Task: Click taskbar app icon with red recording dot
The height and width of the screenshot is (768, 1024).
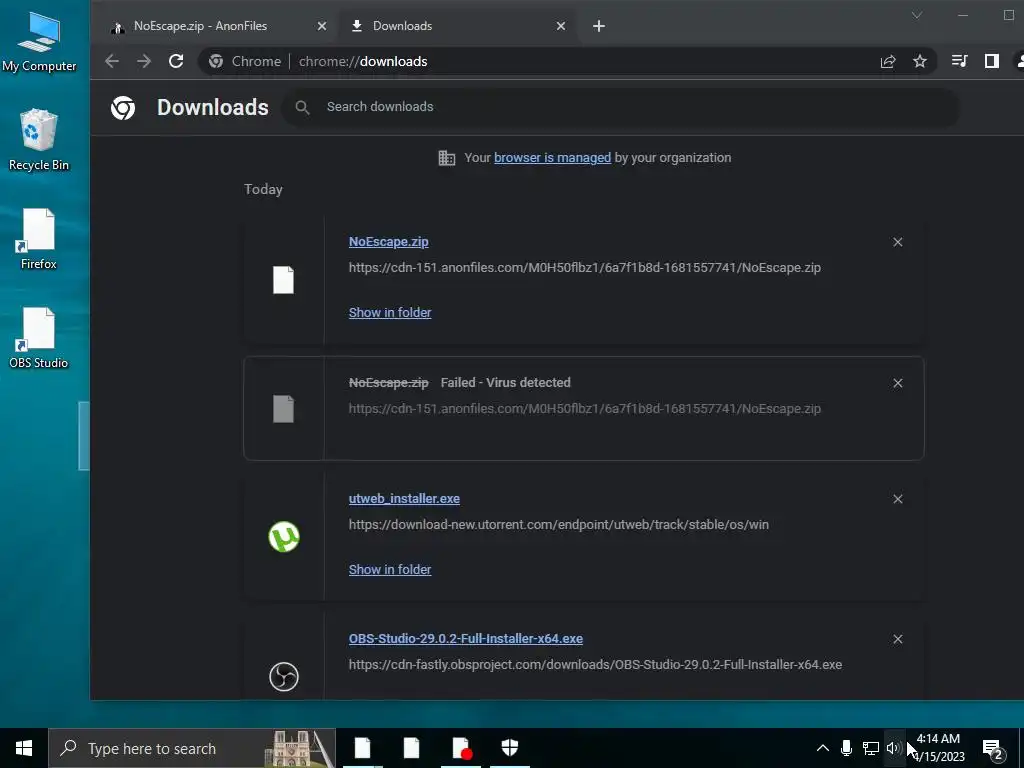Action: 461,748
